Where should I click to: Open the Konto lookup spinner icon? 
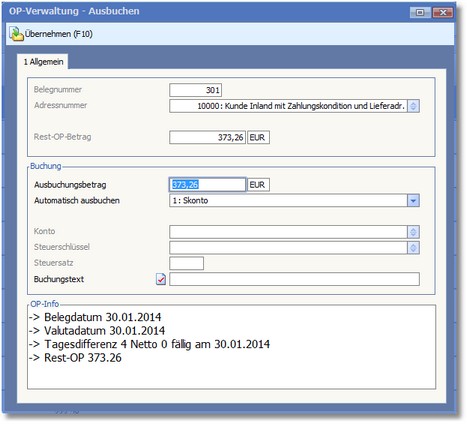click(413, 232)
